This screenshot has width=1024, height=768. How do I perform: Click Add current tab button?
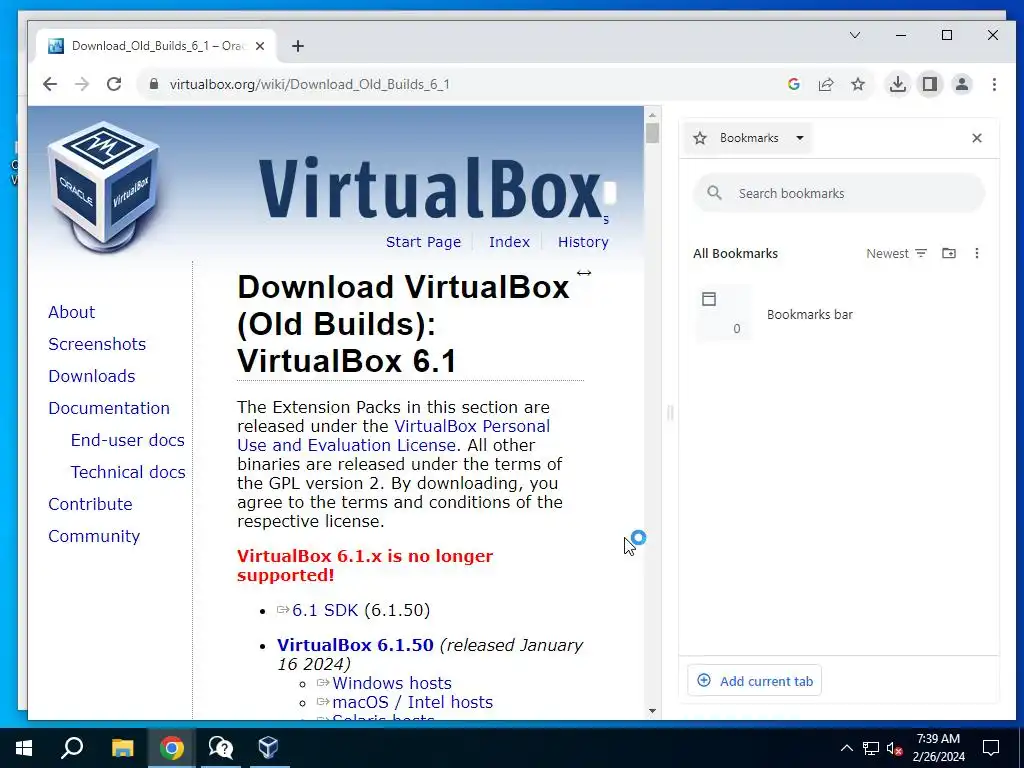point(754,681)
